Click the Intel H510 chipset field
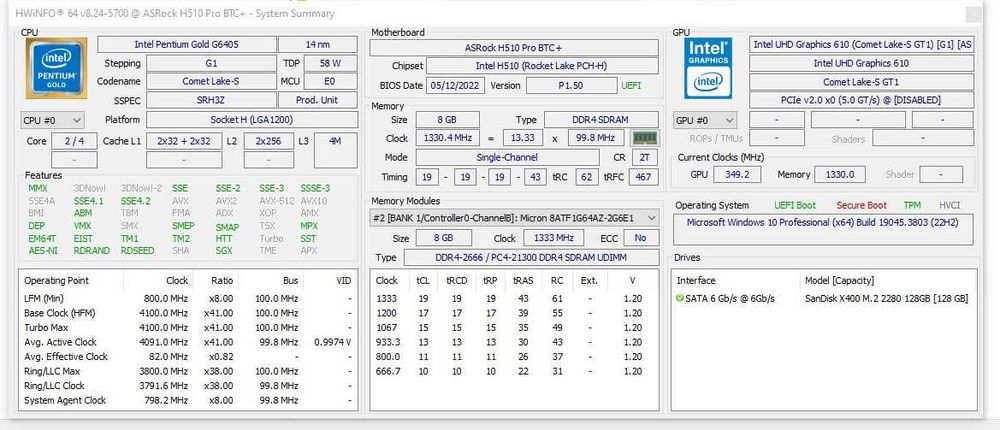 tap(542, 66)
